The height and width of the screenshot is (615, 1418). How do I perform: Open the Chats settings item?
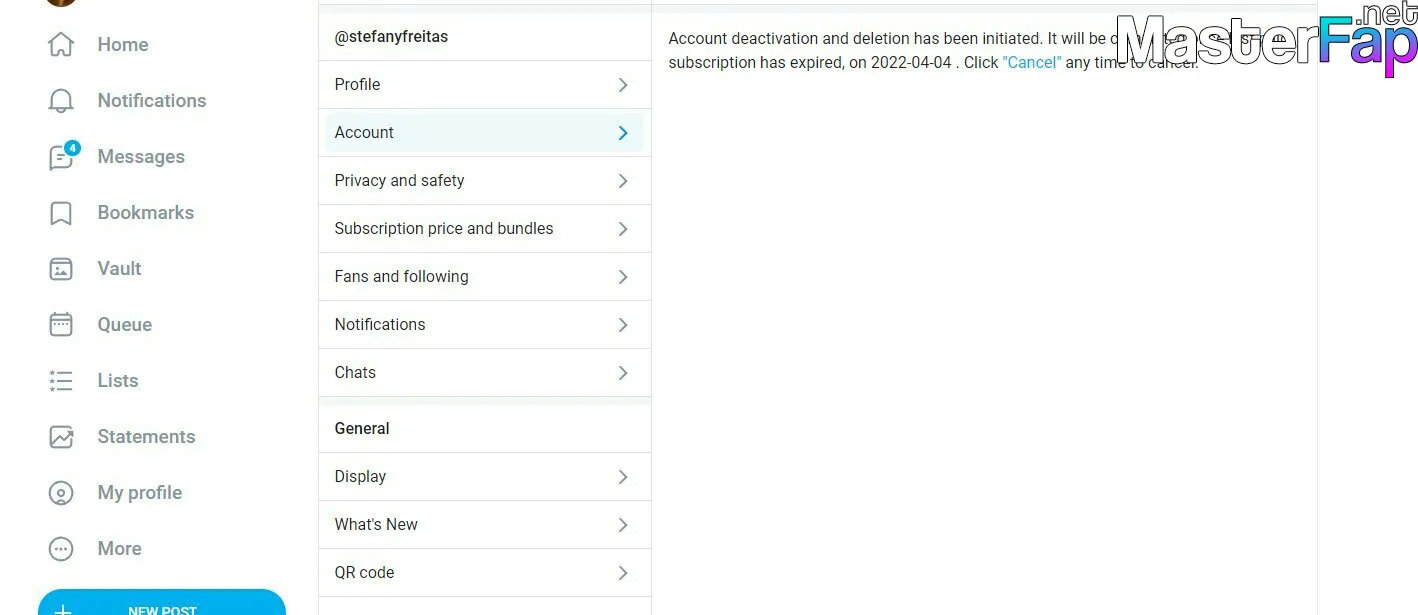click(485, 373)
